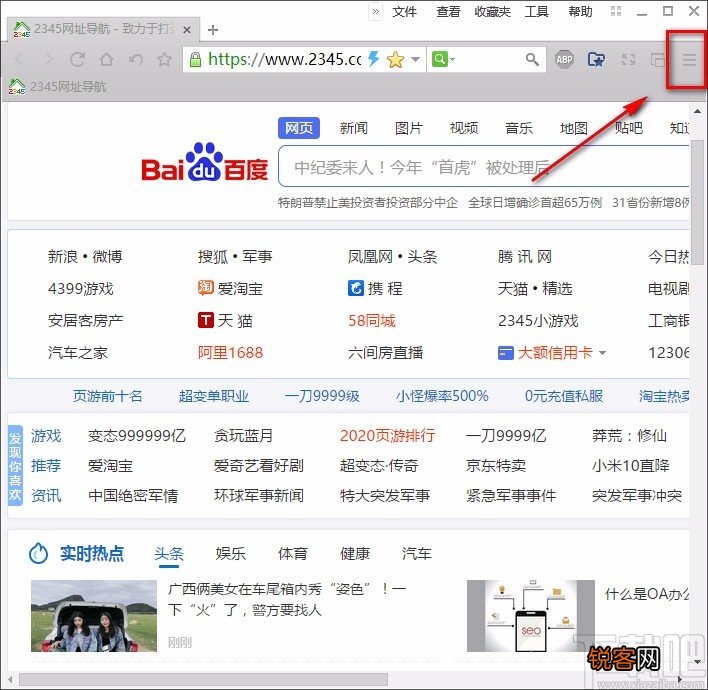The width and height of the screenshot is (708, 690).
Task: Click the URL address field
Action: pos(284,59)
